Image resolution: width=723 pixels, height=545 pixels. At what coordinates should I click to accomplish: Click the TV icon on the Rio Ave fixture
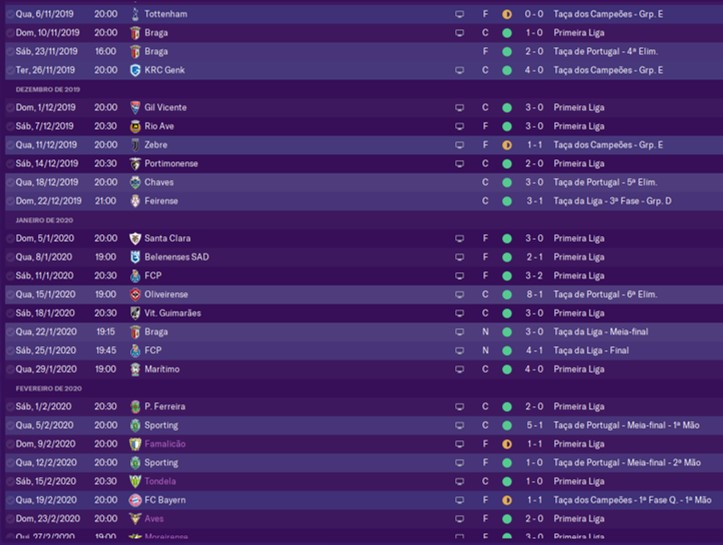coord(460,126)
